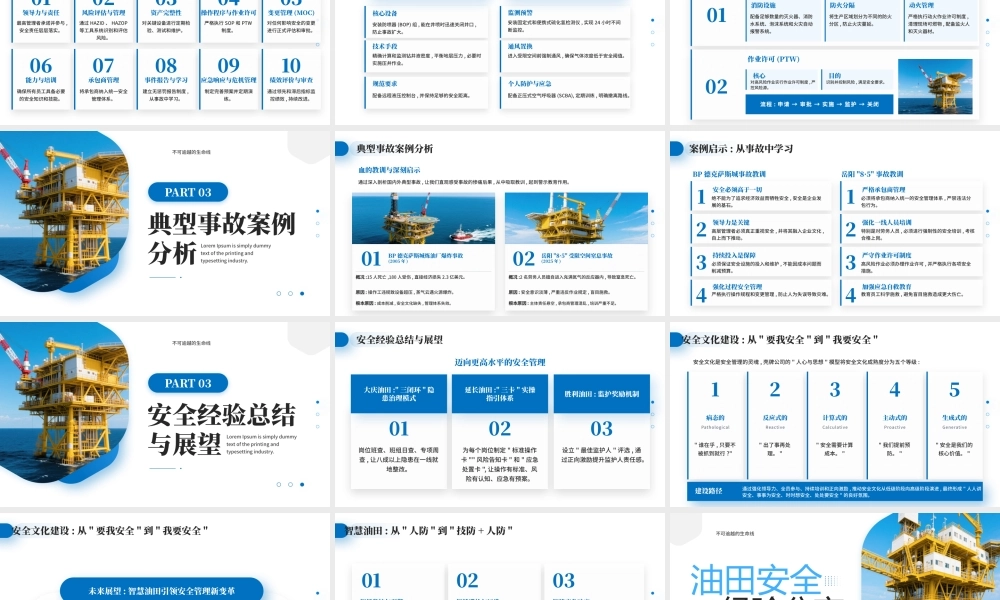Screen dimensions: 1000x600
Task: Click the offshore platform photo in 作业许可 slide
Action: coord(935,86)
